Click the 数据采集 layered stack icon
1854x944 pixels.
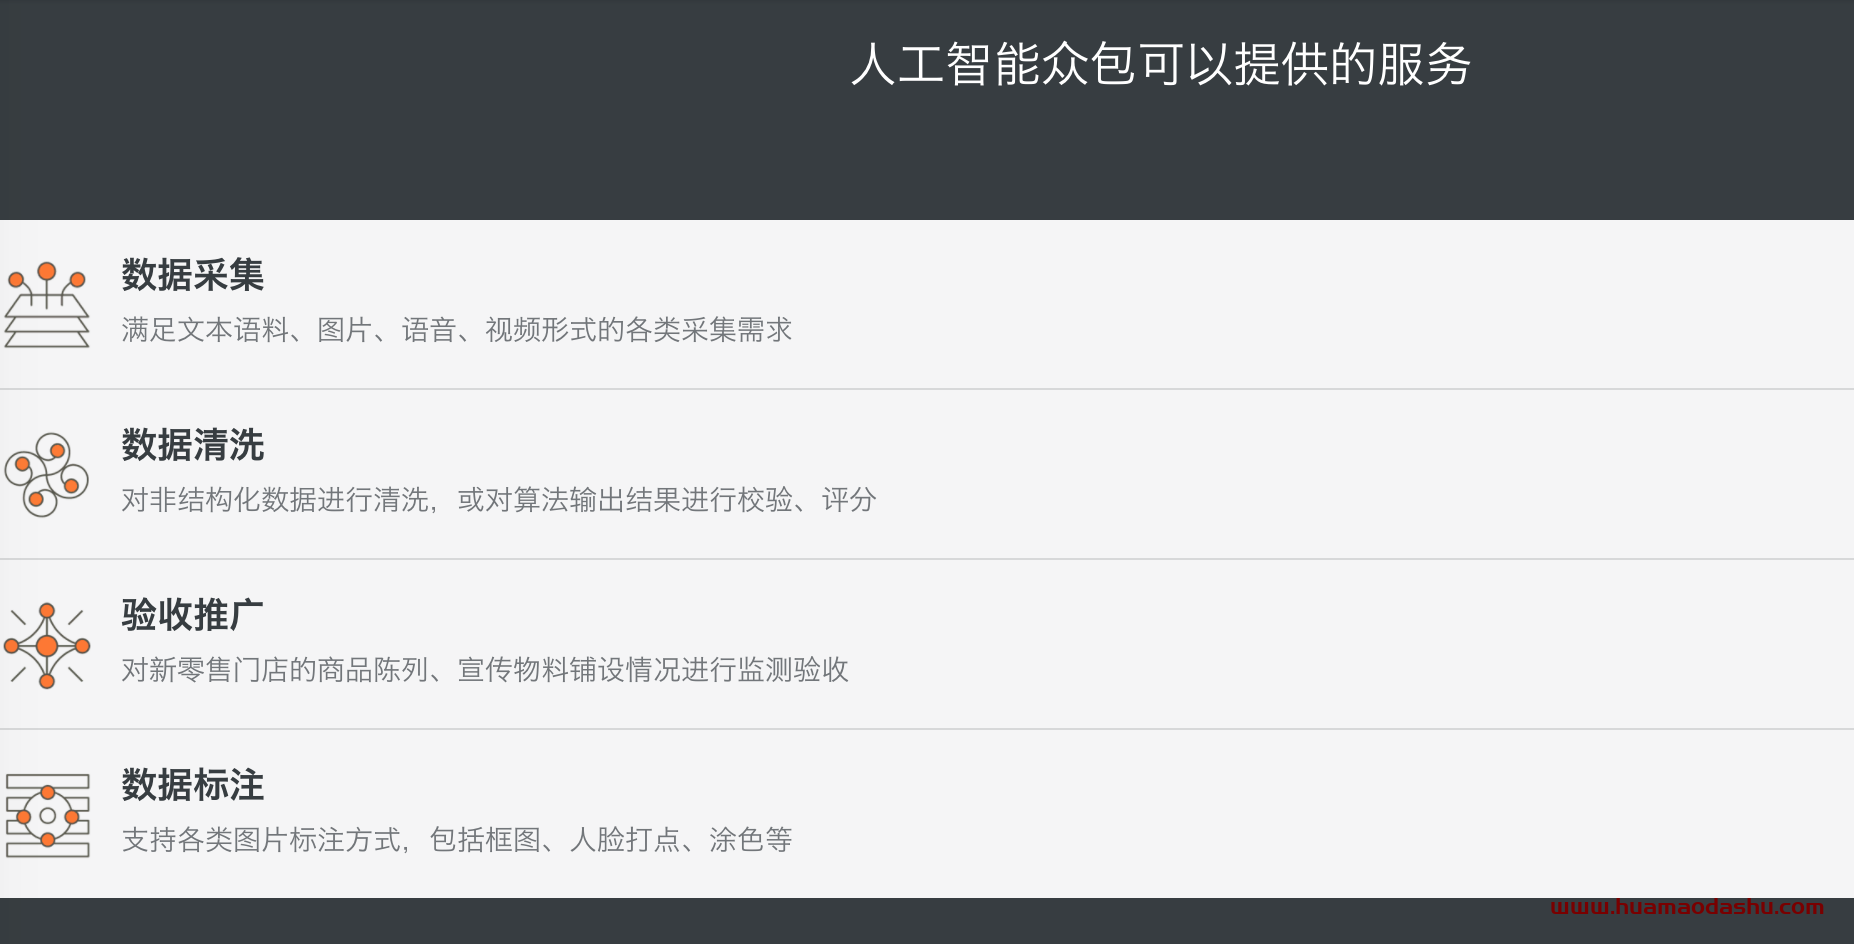coord(47,305)
